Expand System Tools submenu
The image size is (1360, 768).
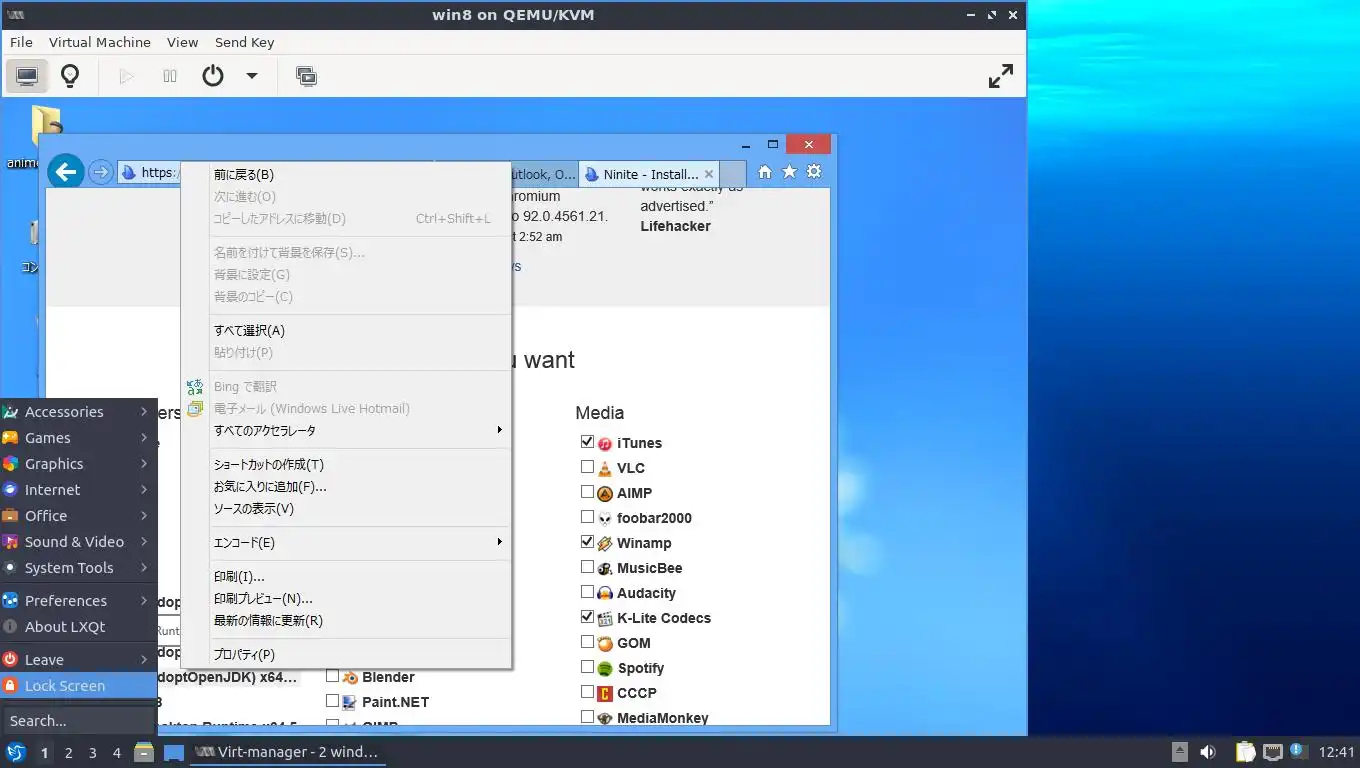click(78, 568)
